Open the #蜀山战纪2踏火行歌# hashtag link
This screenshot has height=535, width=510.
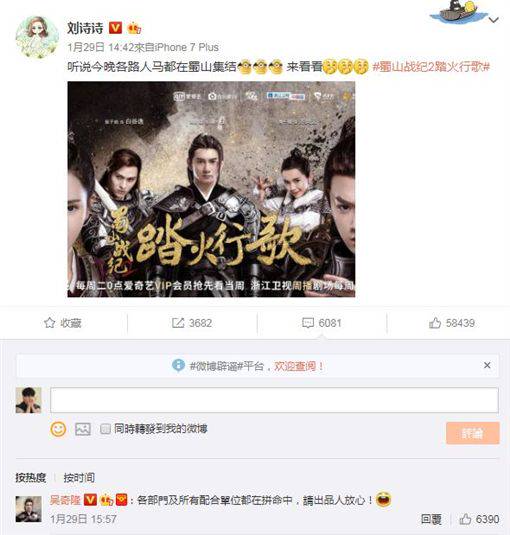click(x=431, y=67)
